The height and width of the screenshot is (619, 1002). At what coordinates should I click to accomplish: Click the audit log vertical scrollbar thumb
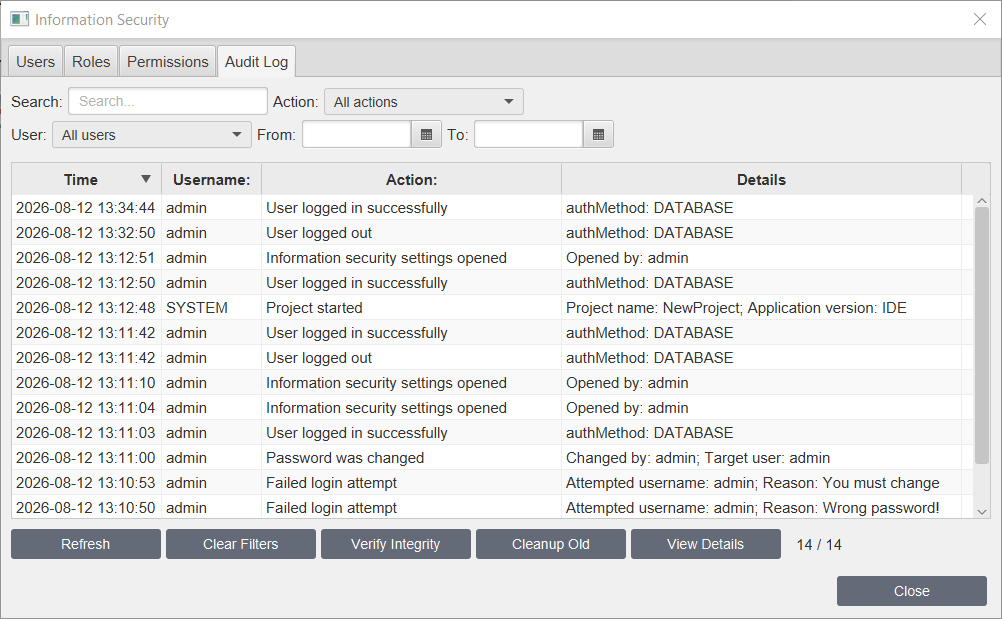982,335
